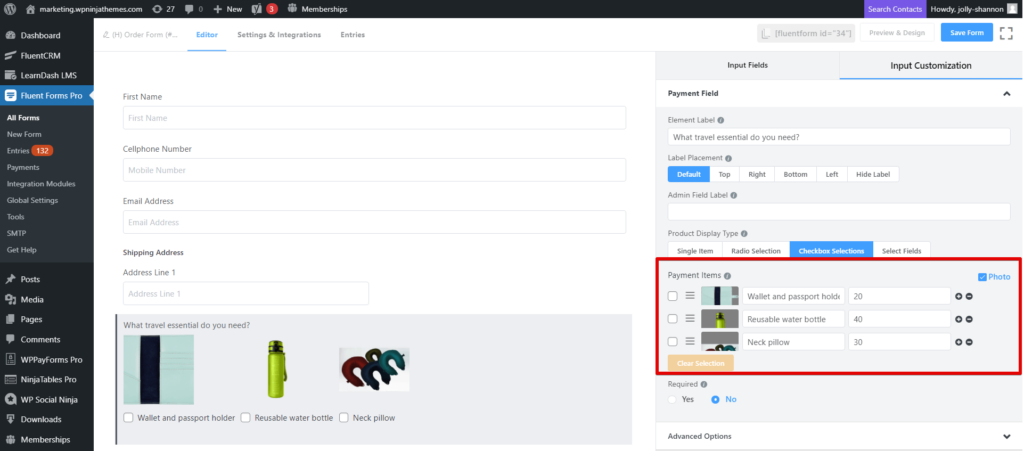Open the Media sidebar item

coord(31,300)
